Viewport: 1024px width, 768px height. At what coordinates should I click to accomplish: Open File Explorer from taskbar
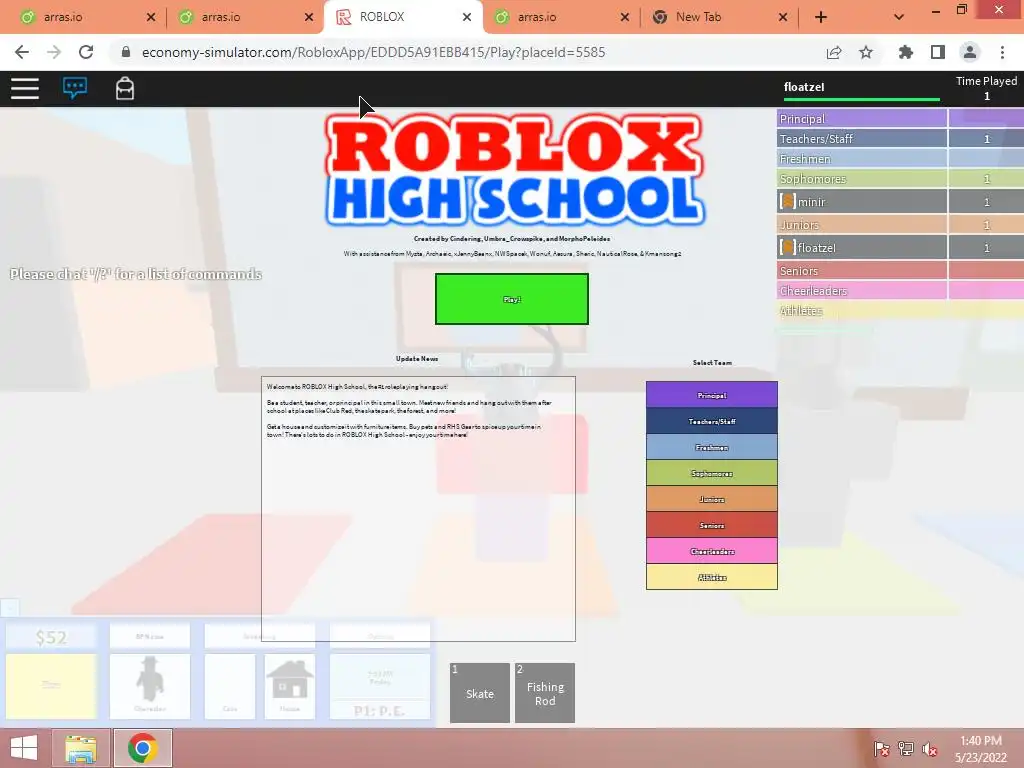[81, 748]
